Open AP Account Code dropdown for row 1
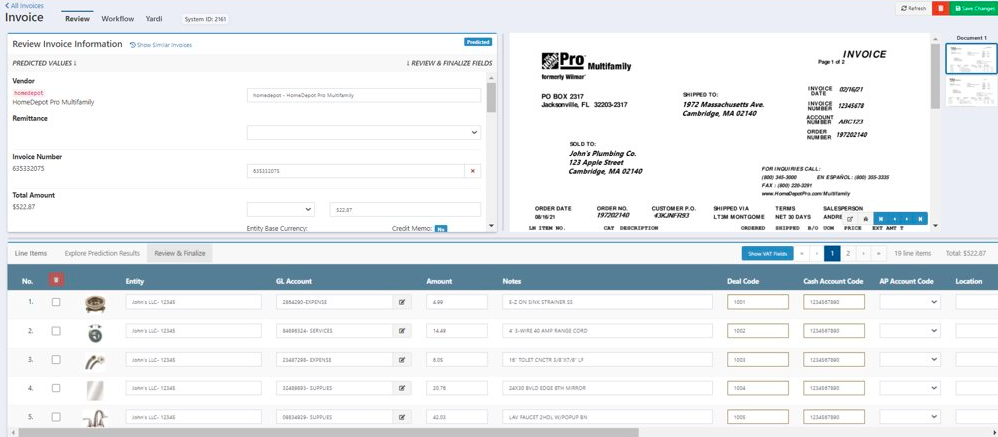The image size is (998, 437). 910,302
